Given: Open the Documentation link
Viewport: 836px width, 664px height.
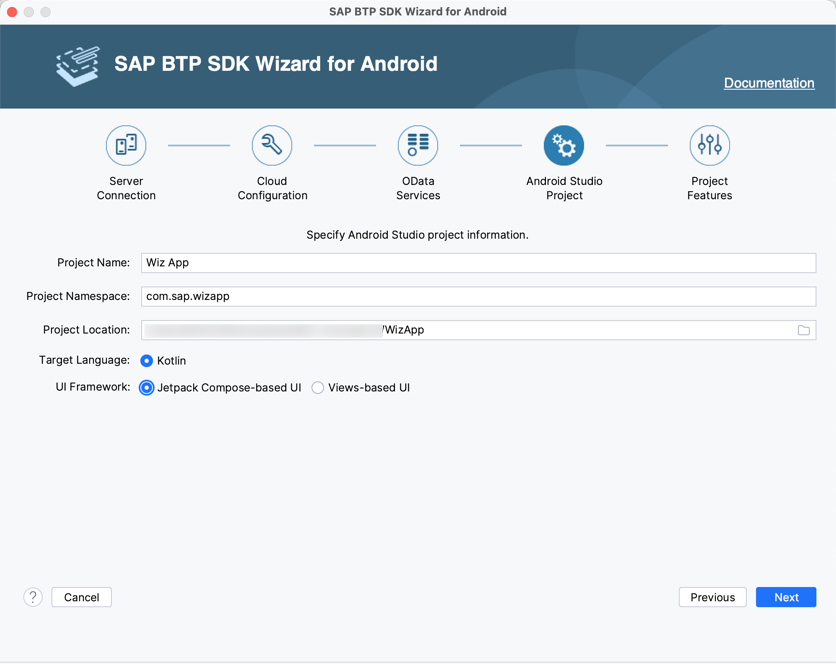Looking at the screenshot, I should click(769, 83).
